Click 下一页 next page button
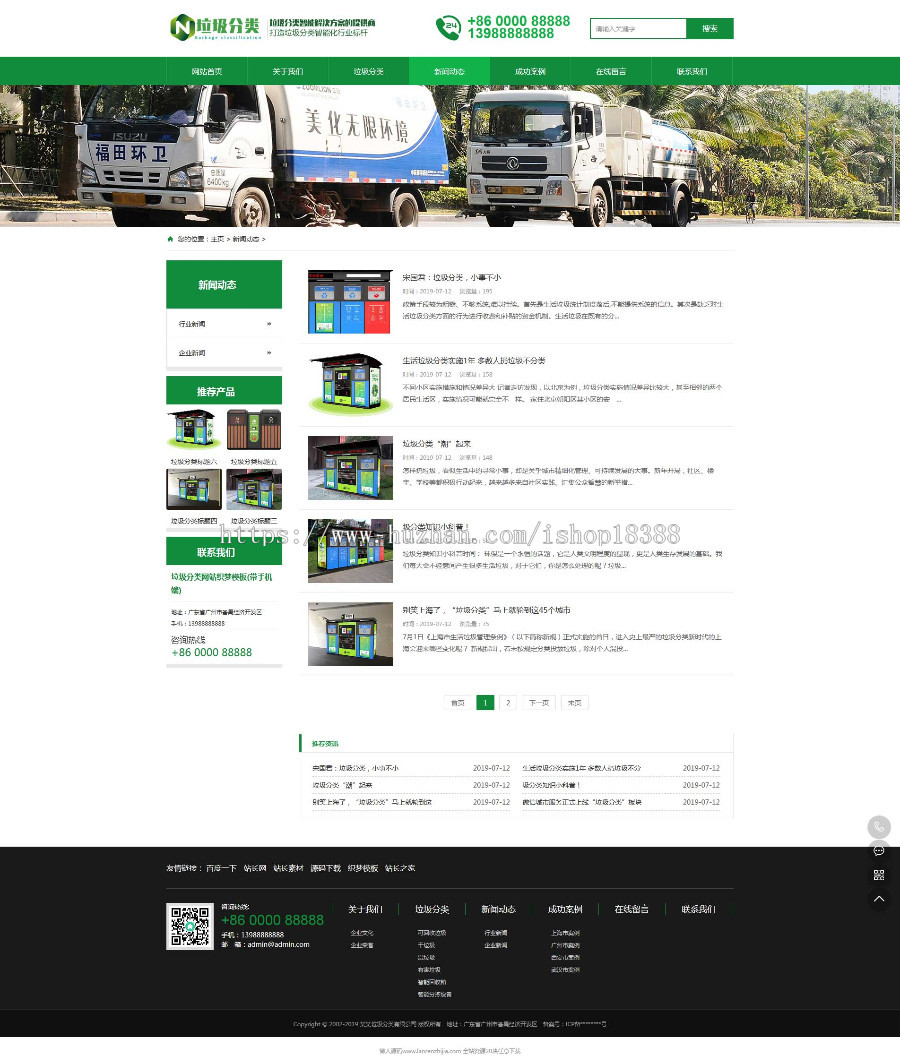The image size is (900, 1064). tap(539, 703)
